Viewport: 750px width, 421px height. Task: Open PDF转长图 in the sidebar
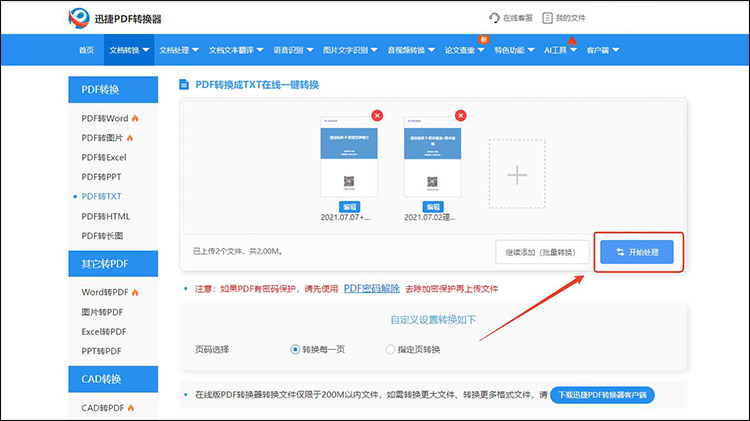[x=102, y=236]
